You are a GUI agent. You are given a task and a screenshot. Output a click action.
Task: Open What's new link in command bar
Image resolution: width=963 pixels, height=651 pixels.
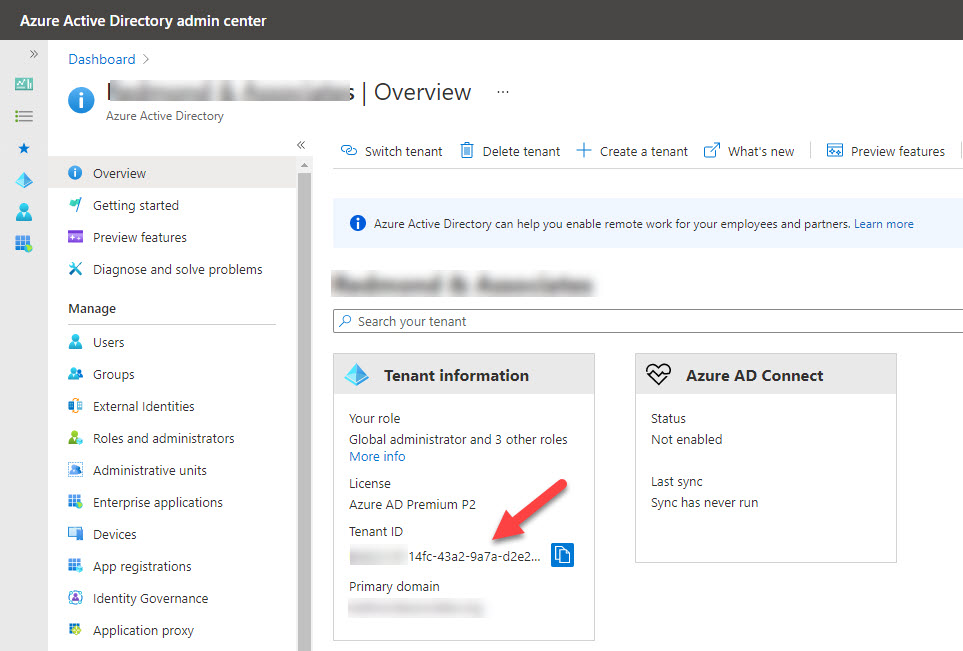pyautogui.click(x=749, y=151)
